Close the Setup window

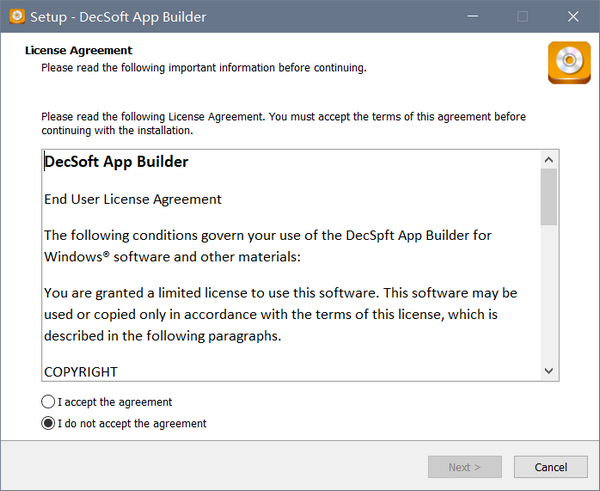click(x=571, y=16)
